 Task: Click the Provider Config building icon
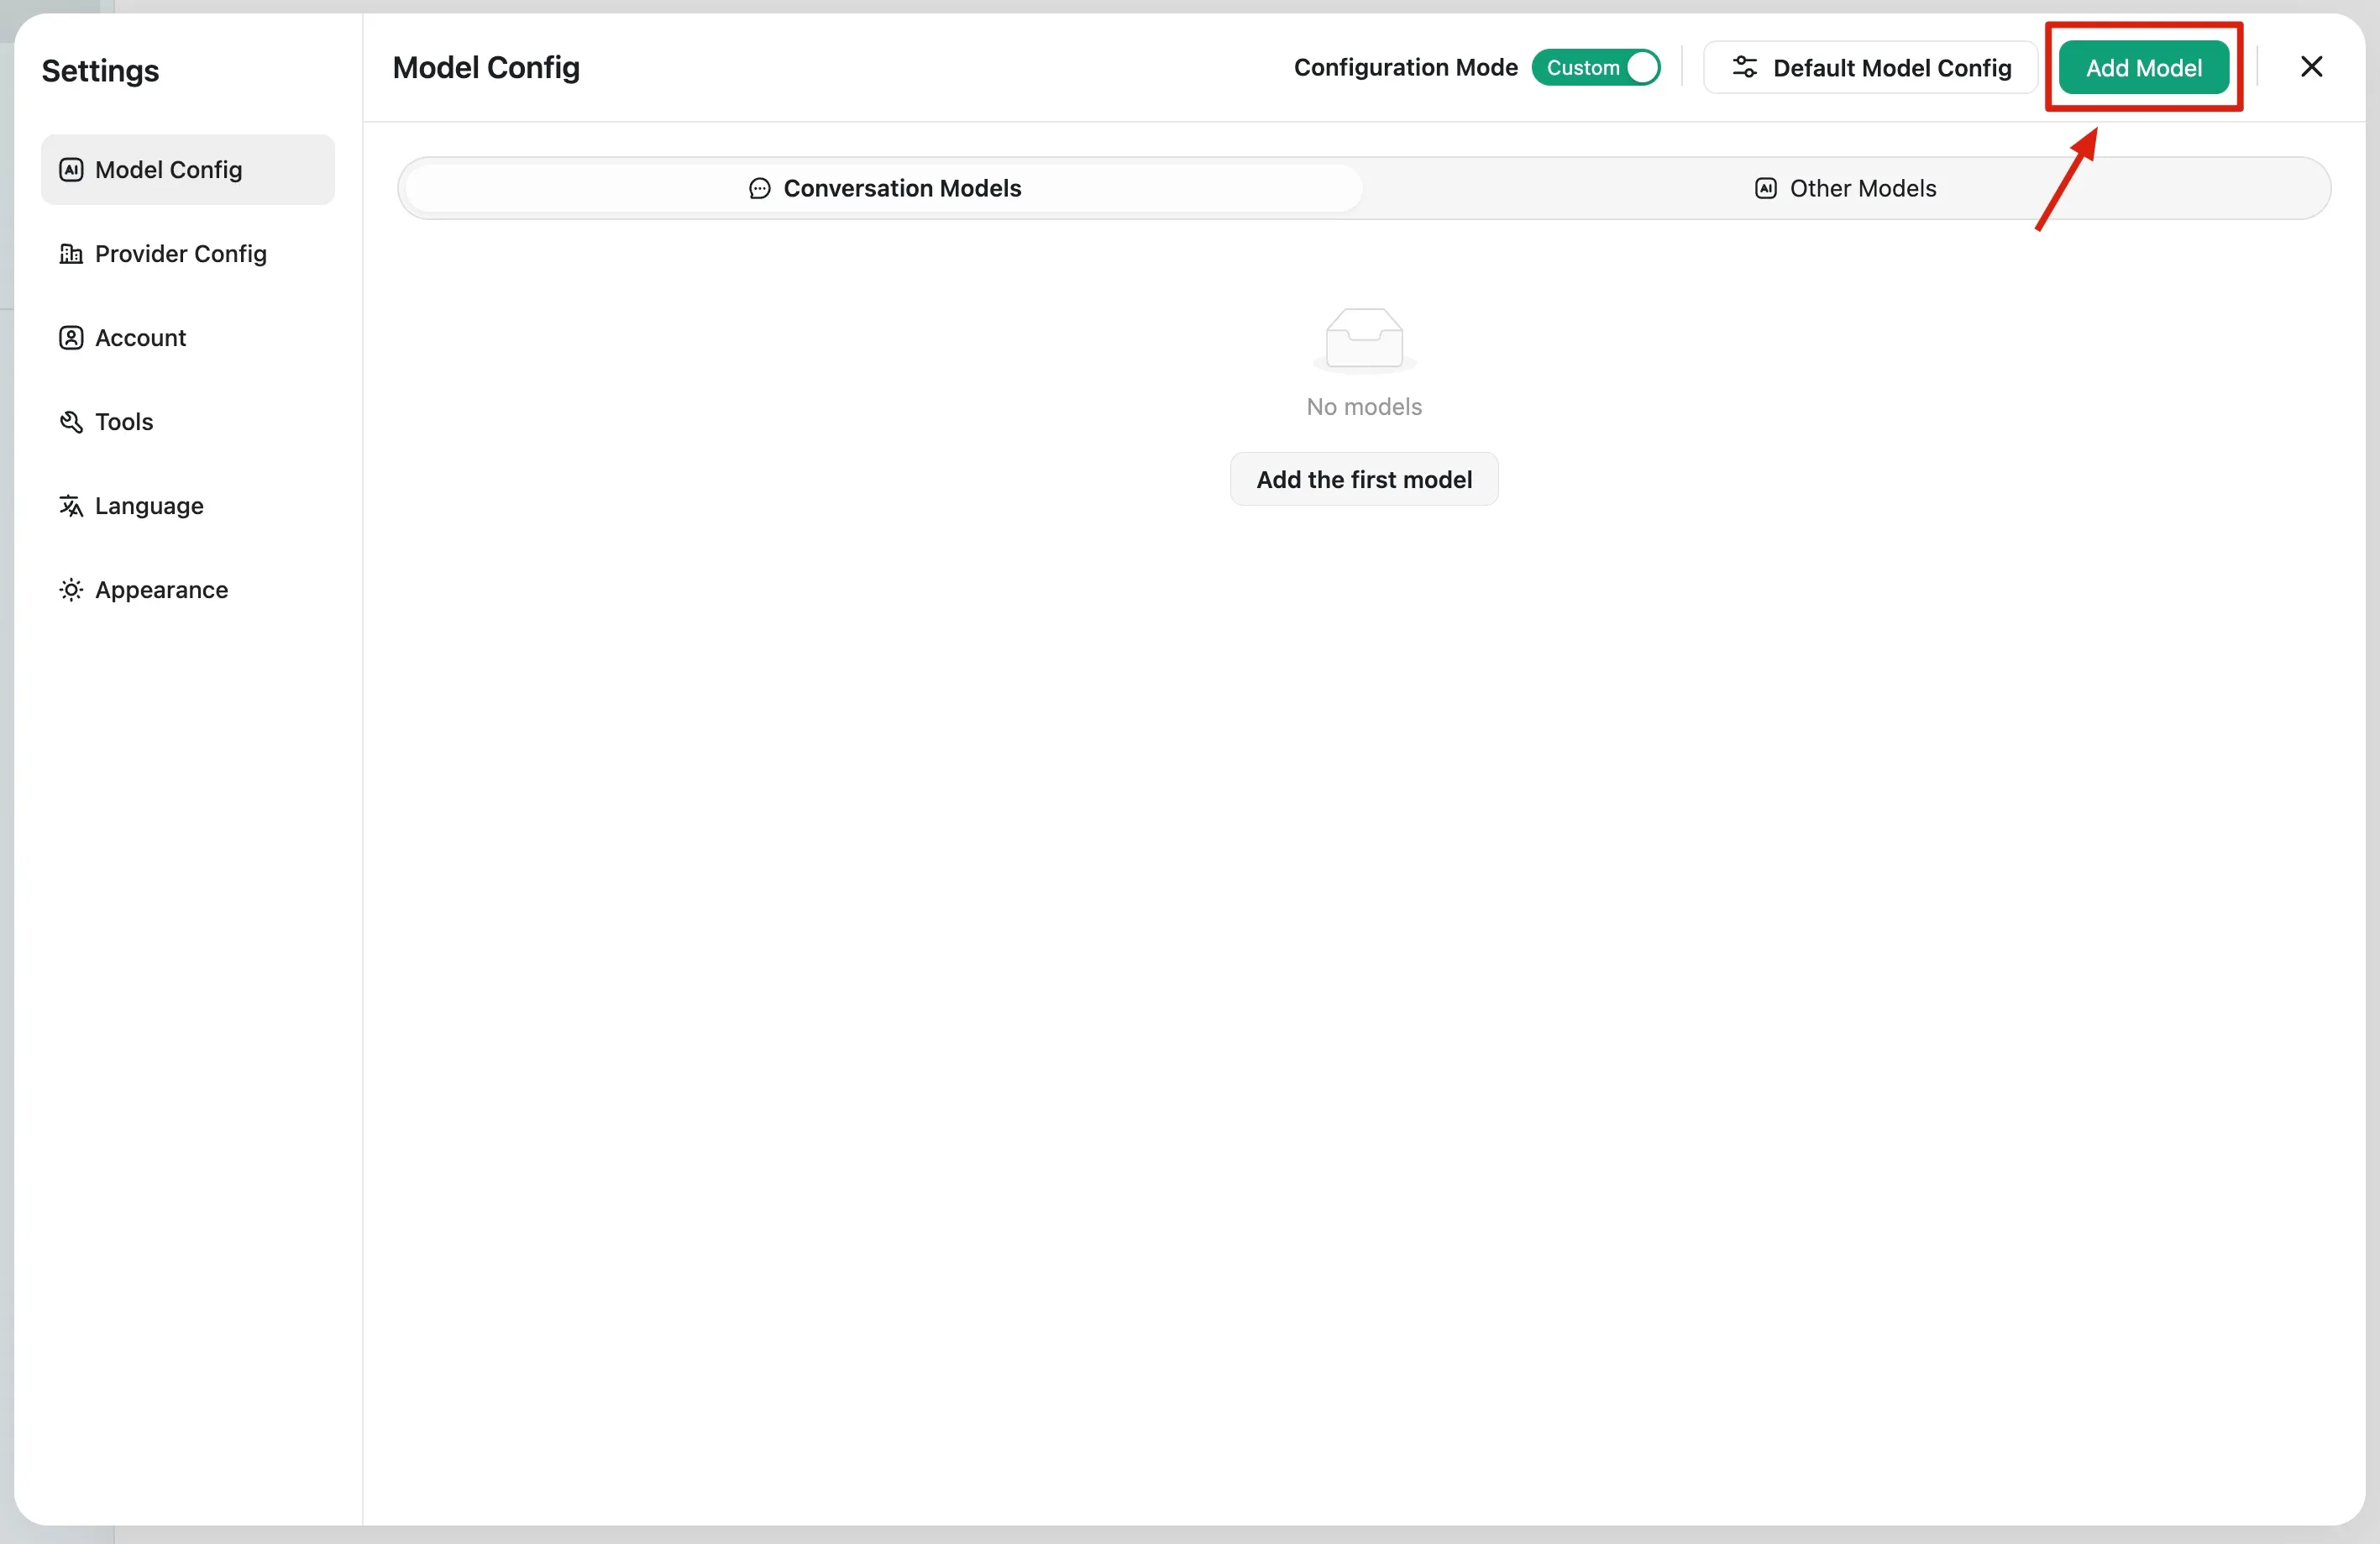click(71, 254)
